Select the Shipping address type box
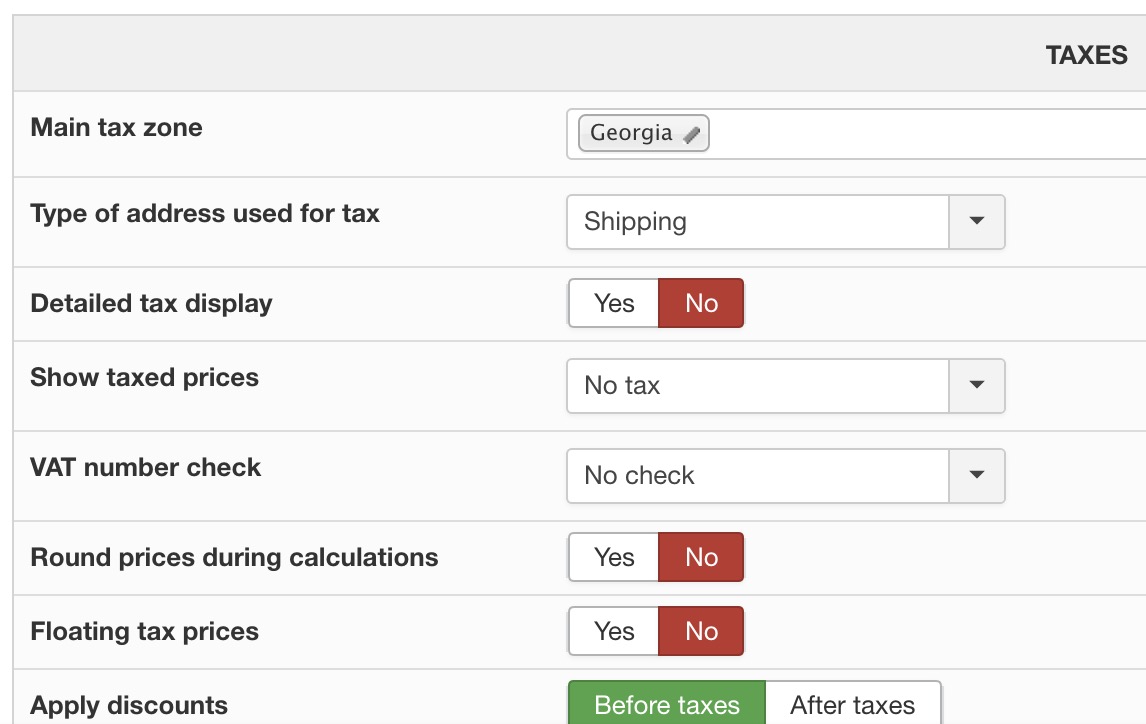Image resolution: width=1146 pixels, height=724 pixels. pos(757,221)
